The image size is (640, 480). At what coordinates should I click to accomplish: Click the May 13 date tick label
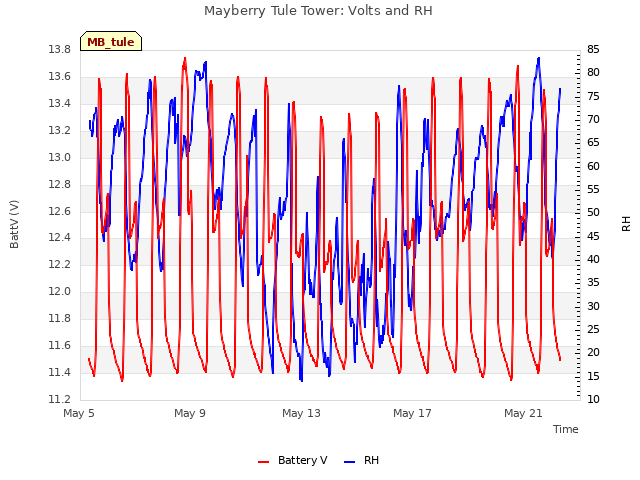[301, 413]
